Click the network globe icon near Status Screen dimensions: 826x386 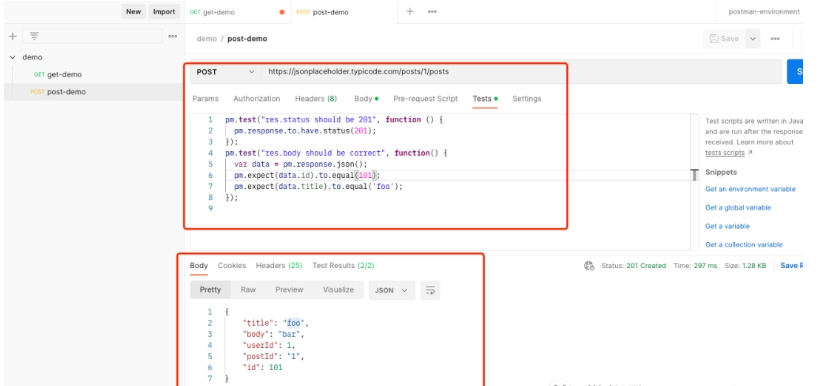(589, 265)
